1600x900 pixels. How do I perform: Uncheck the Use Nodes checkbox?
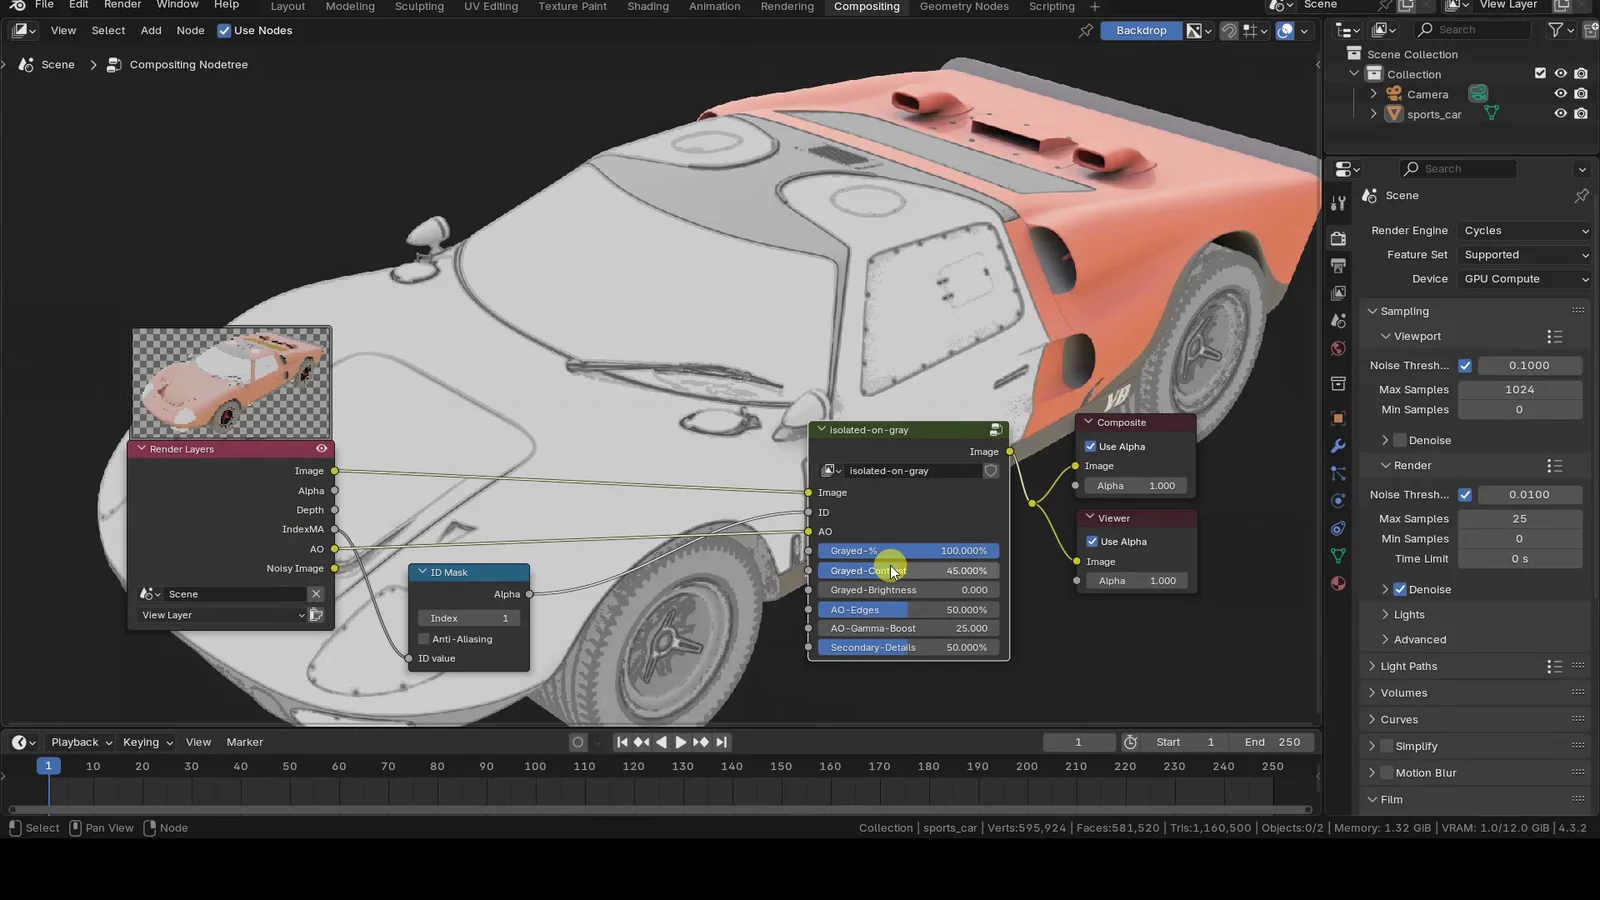tap(224, 31)
